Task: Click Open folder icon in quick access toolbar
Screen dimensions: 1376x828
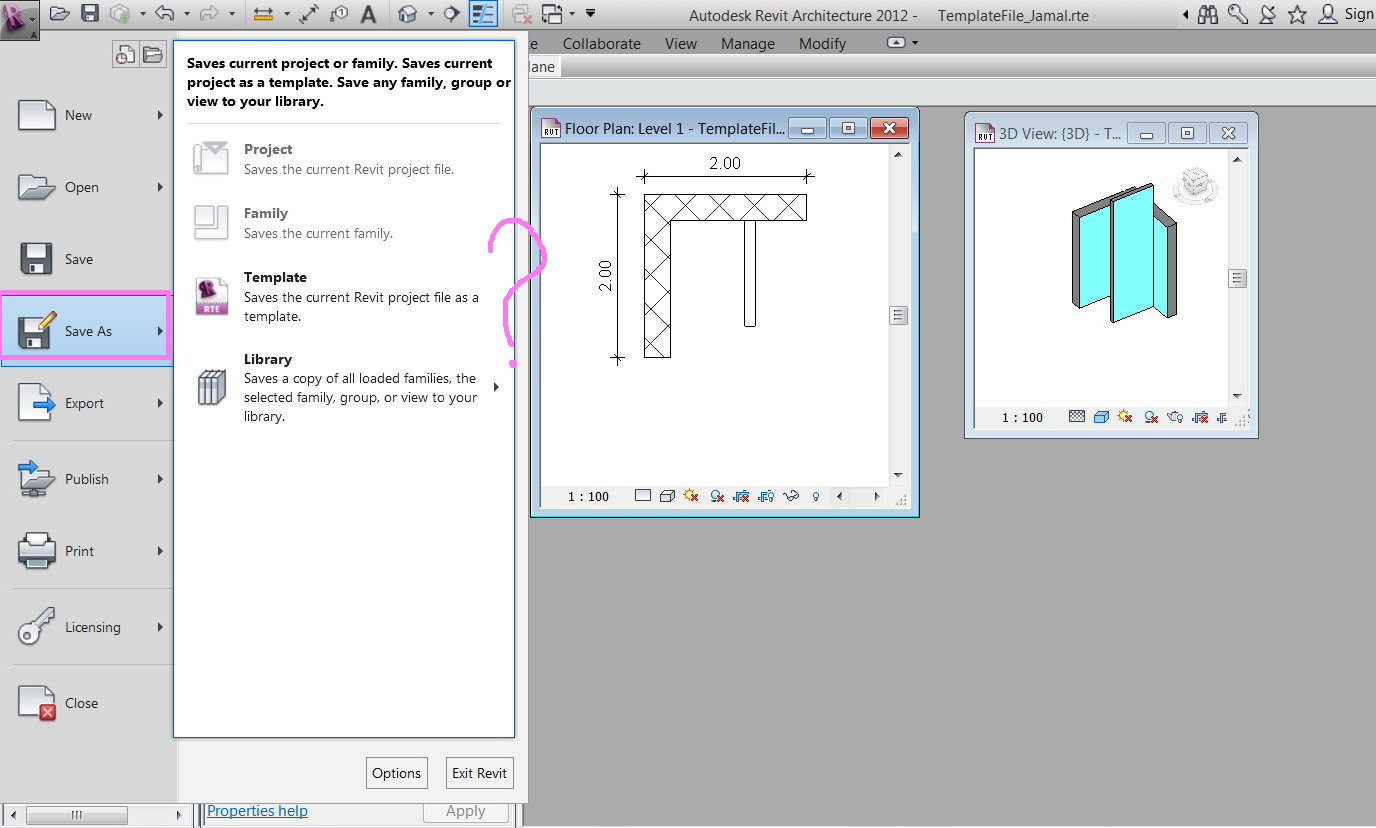Action: point(60,14)
